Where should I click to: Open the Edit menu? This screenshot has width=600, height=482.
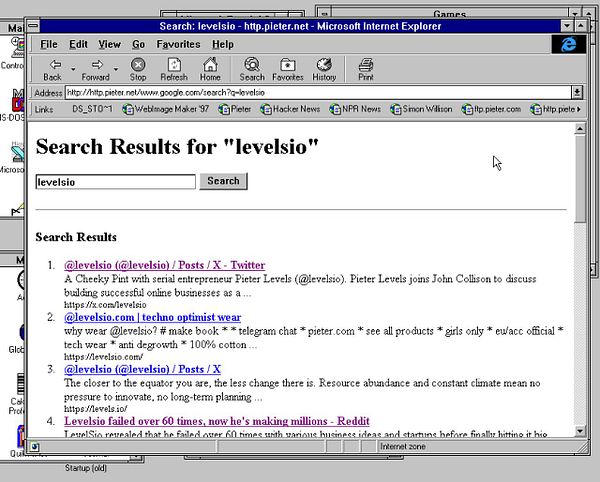(x=78, y=44)
